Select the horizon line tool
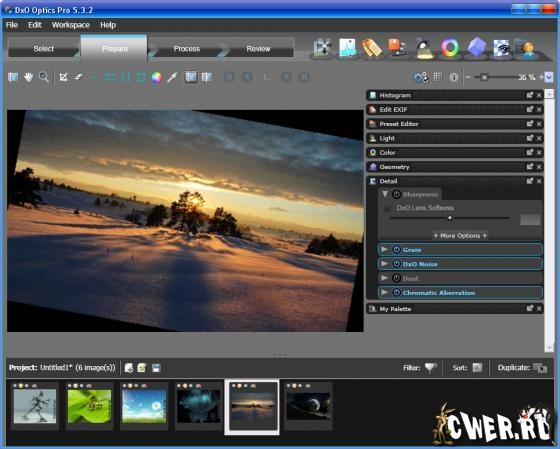This screenshot has width=560, height=449. click(95, 77)
